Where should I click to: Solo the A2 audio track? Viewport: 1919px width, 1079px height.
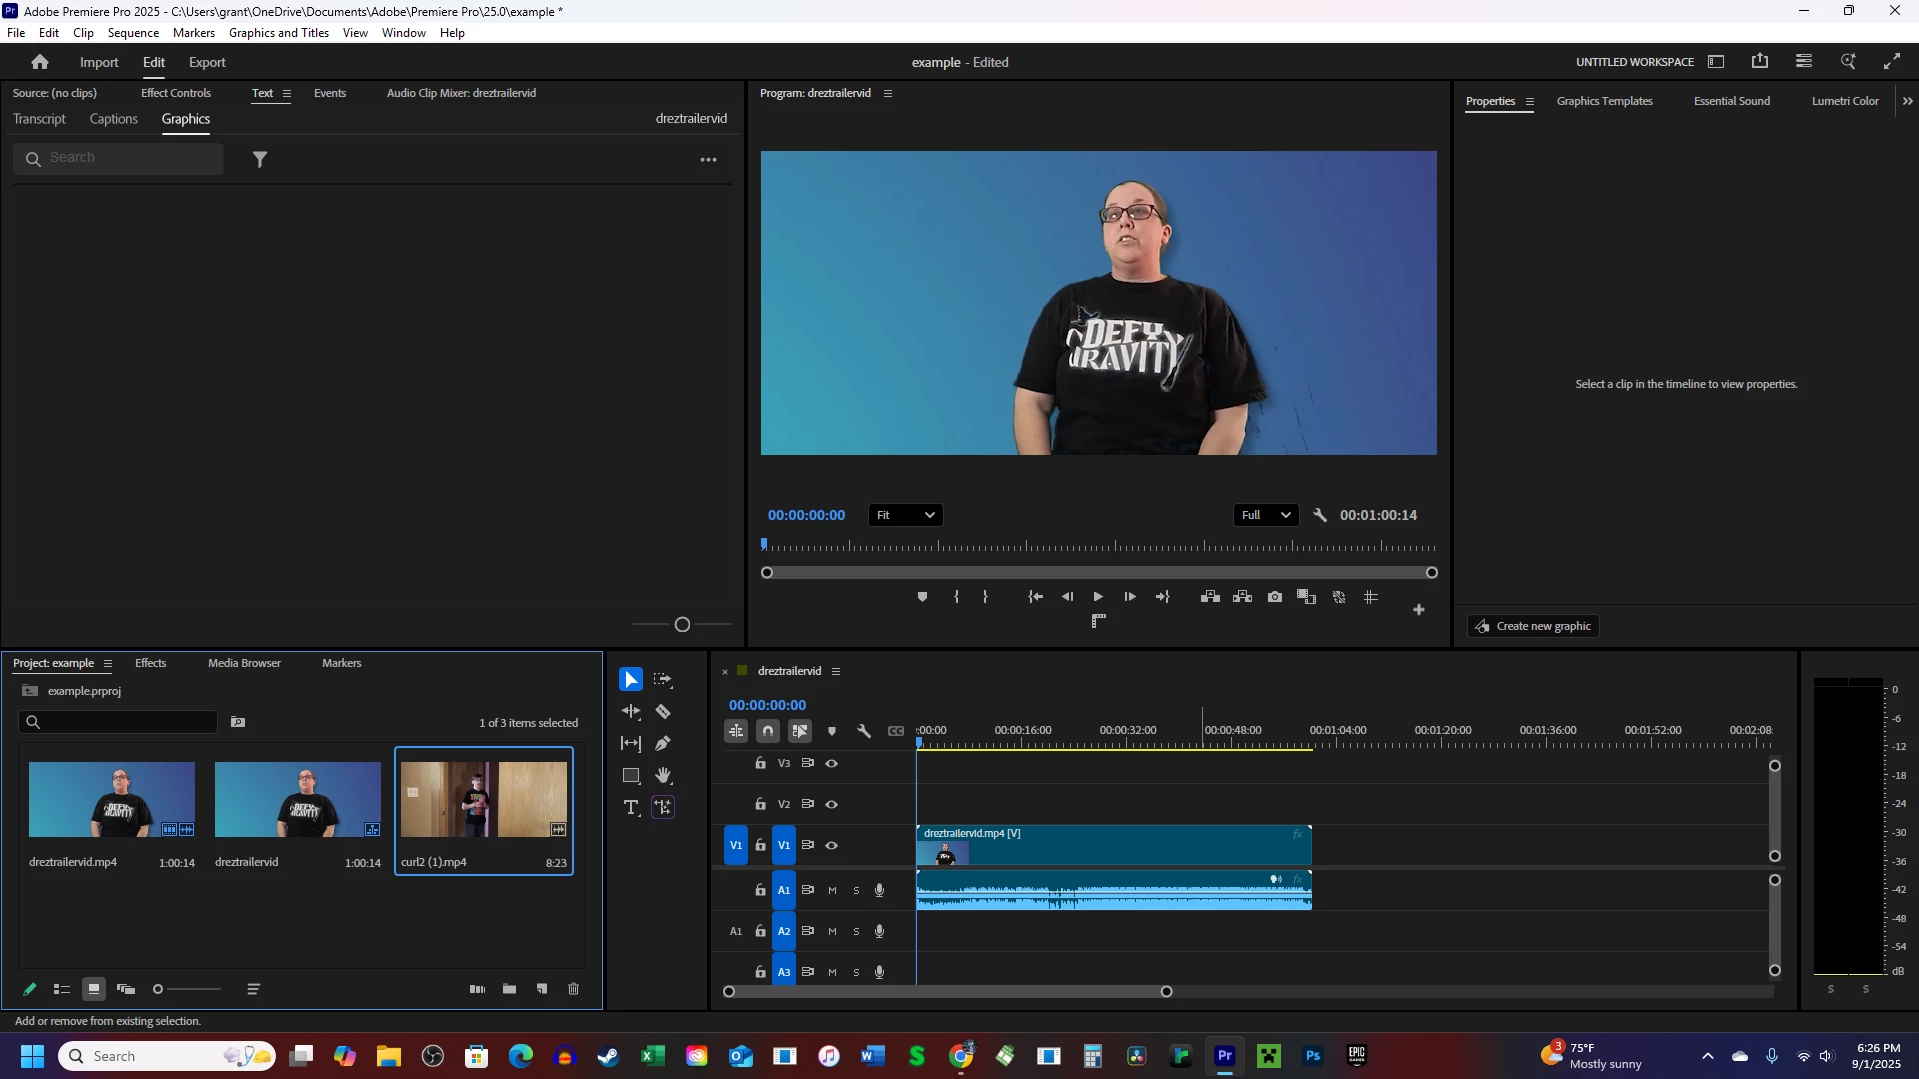(x=856, y=932)
